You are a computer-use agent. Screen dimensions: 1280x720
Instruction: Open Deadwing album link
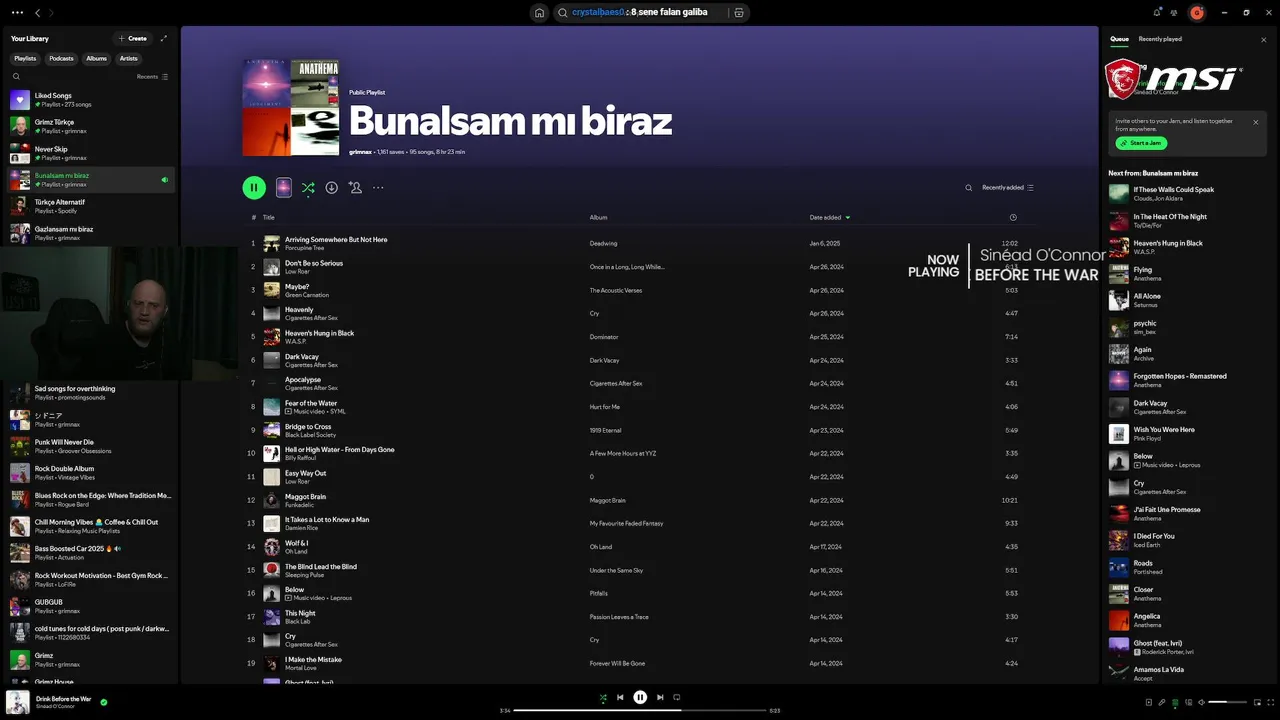(603, 243)
